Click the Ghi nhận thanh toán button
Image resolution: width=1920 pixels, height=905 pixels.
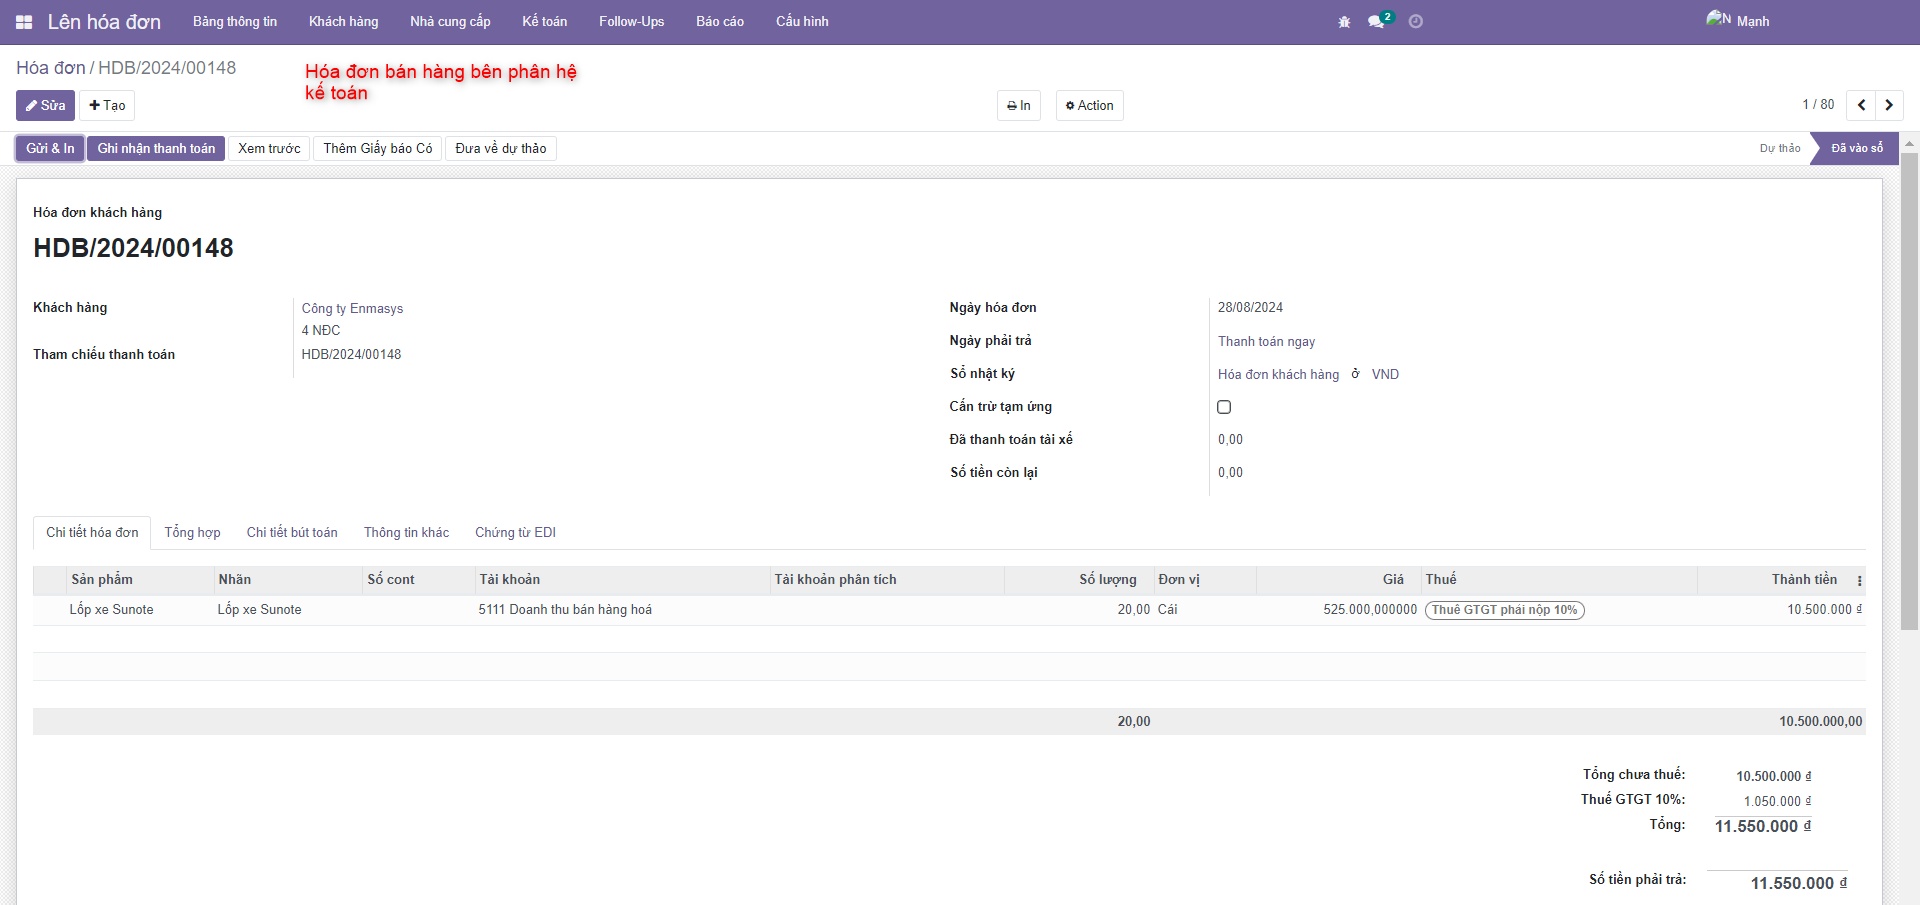pyautogui.click(x=156, y=149)
